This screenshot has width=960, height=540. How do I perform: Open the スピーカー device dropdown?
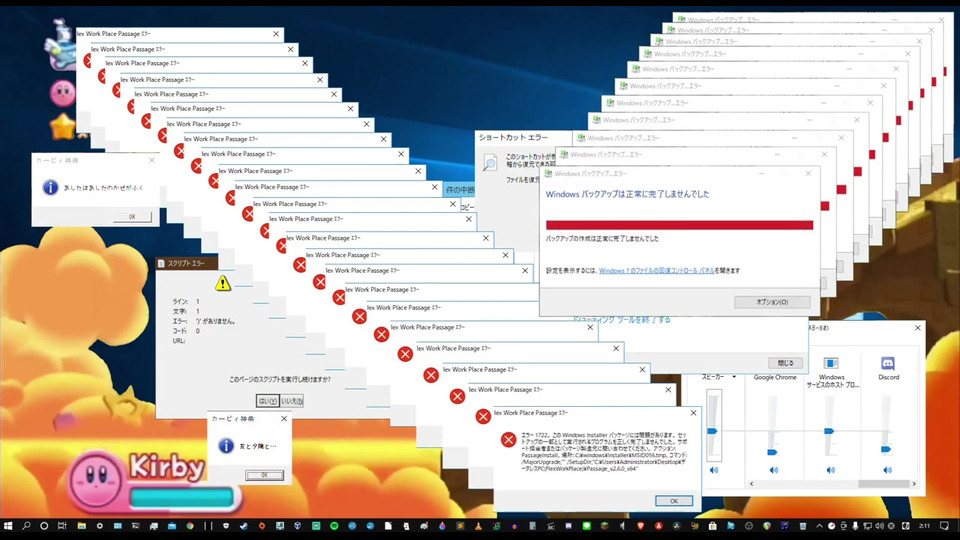pyautogui.click(x=734, y=377)
